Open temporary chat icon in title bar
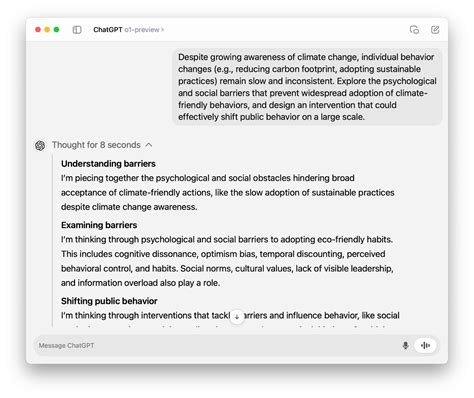The image size is (474, 398). (414, 30)
